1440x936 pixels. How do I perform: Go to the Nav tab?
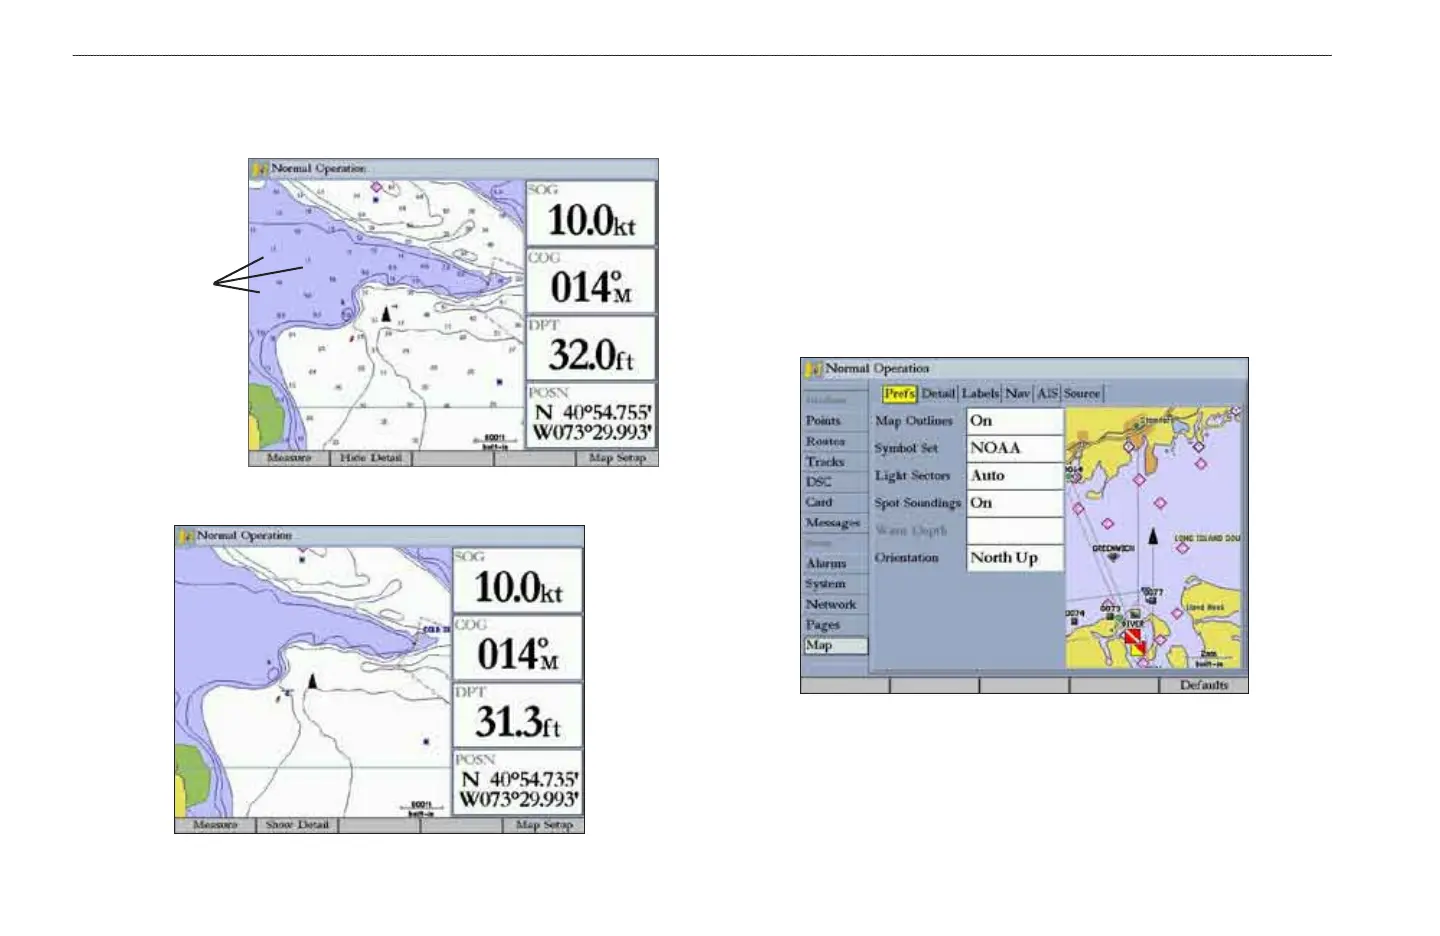click(x=1018, y=394)
